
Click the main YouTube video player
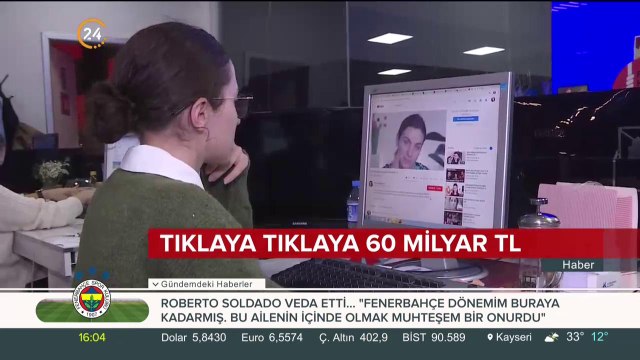(x=409, y=140)
